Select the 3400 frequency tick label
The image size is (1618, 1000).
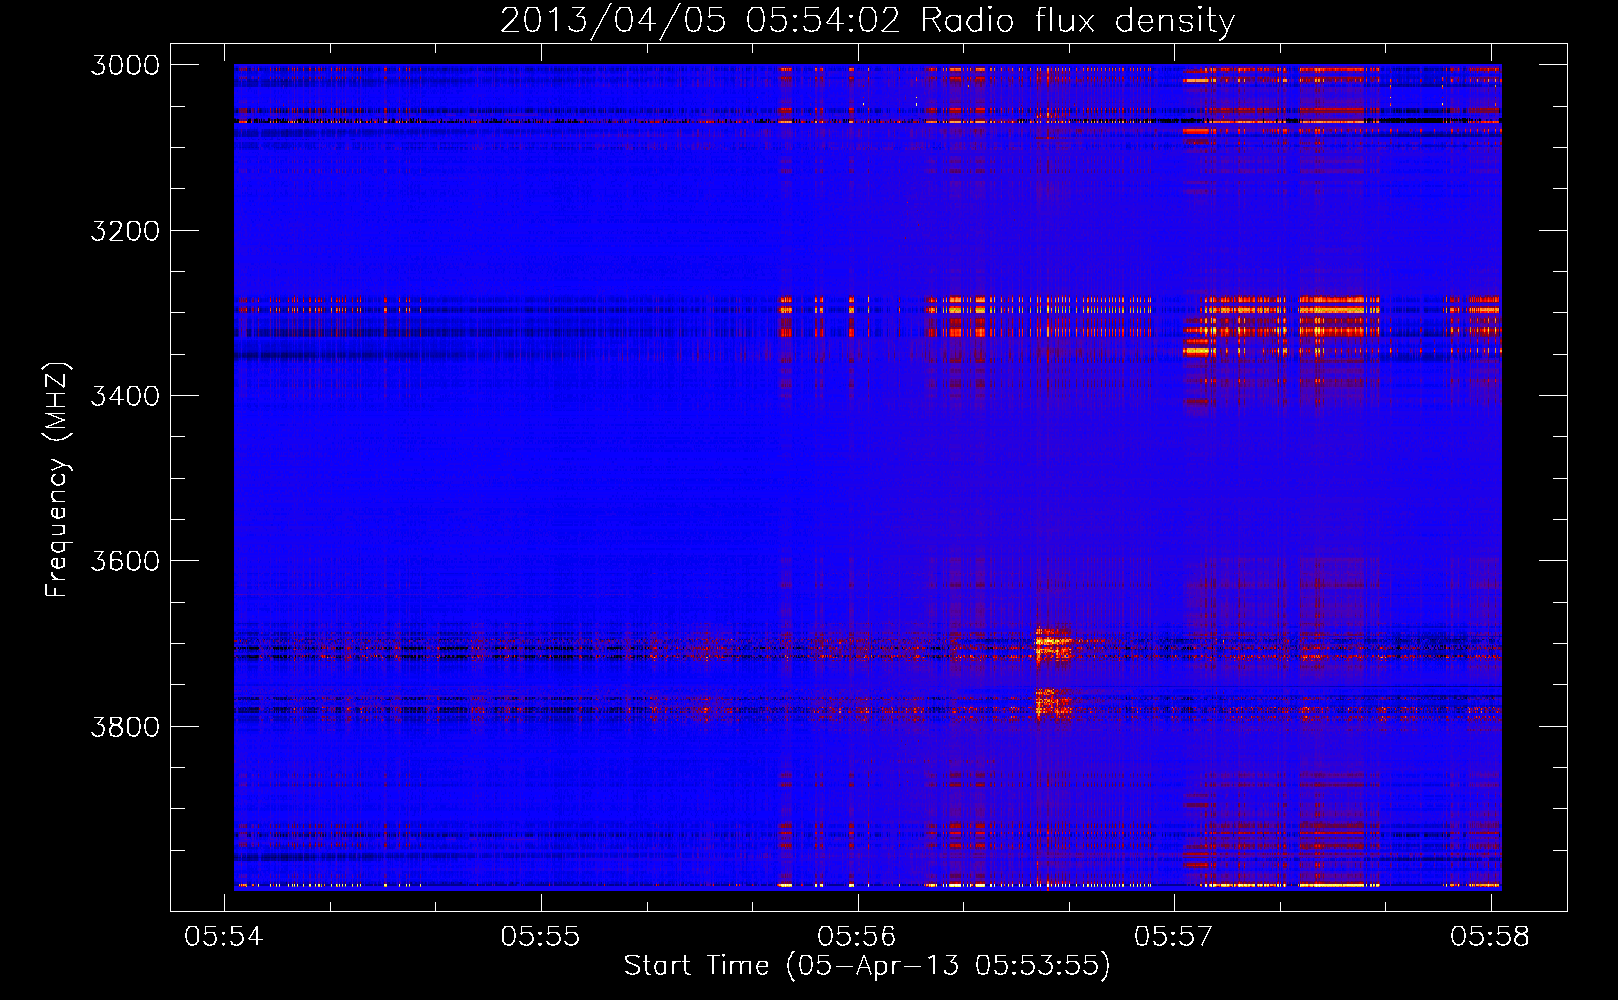point(125,396)
